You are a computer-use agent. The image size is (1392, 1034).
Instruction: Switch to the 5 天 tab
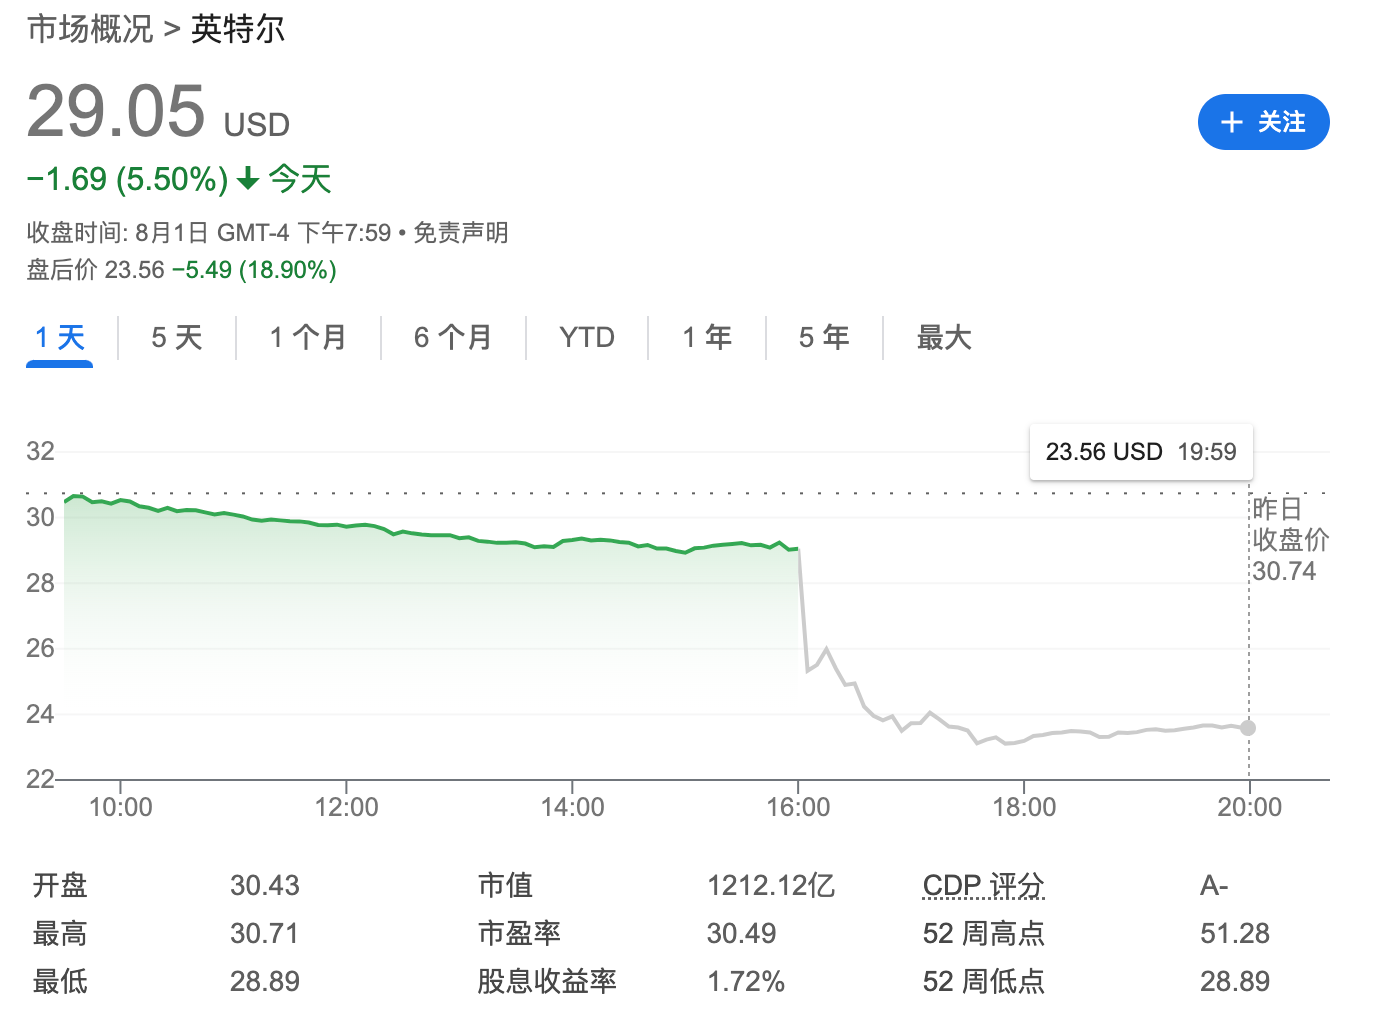point(177,338)
